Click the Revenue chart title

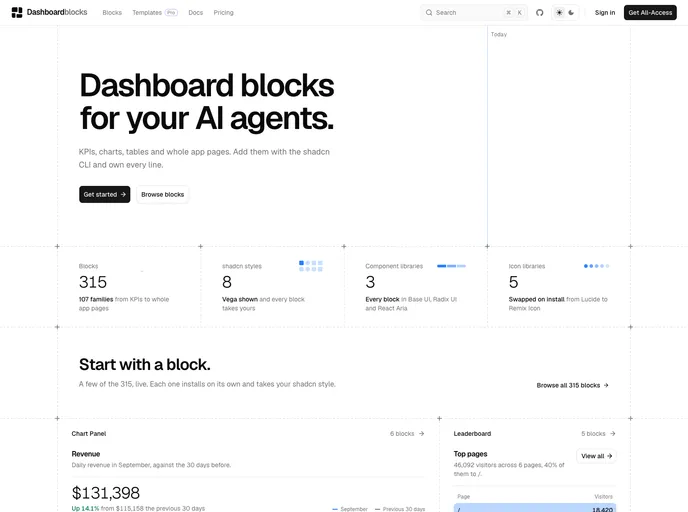point(86,454)
